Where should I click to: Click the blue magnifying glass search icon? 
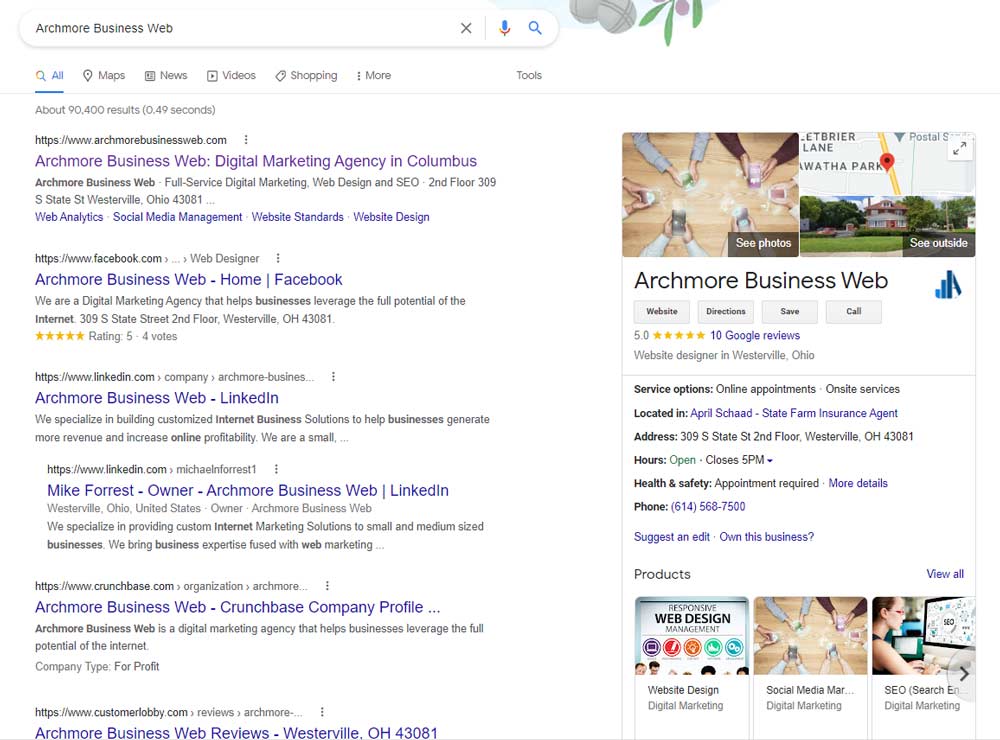pos(535,28)
